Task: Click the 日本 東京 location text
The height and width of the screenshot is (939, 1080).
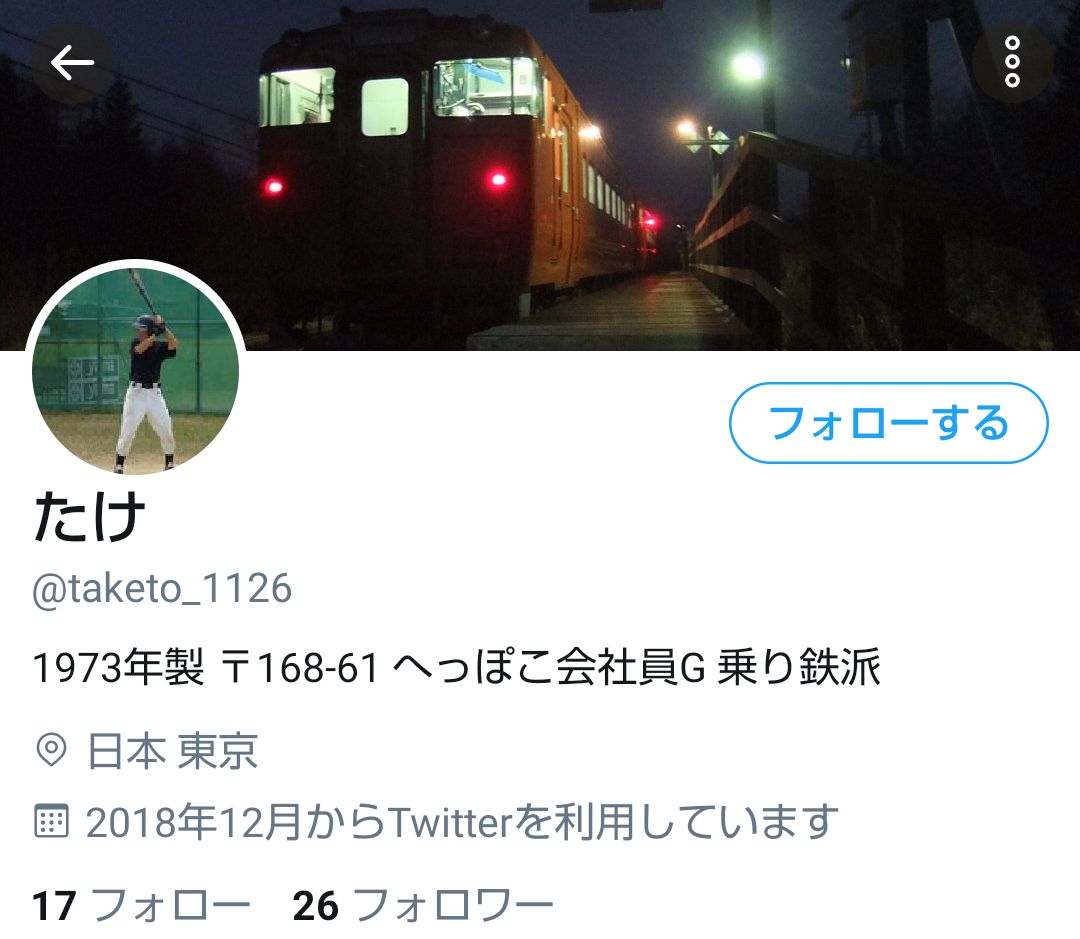Action: [x=173, y=750]
